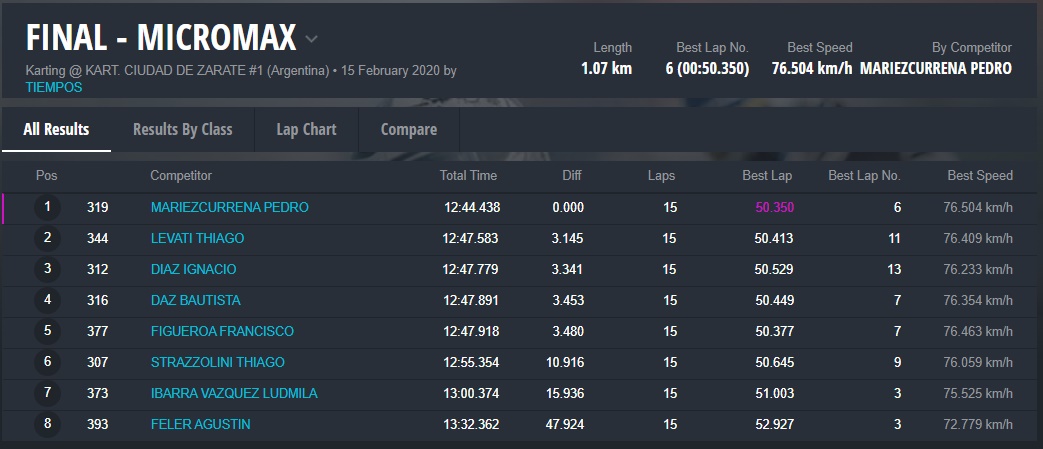Click the position 8 circle badge
The width and height of the screenshot is (1043, 449).
pos(47,425)
